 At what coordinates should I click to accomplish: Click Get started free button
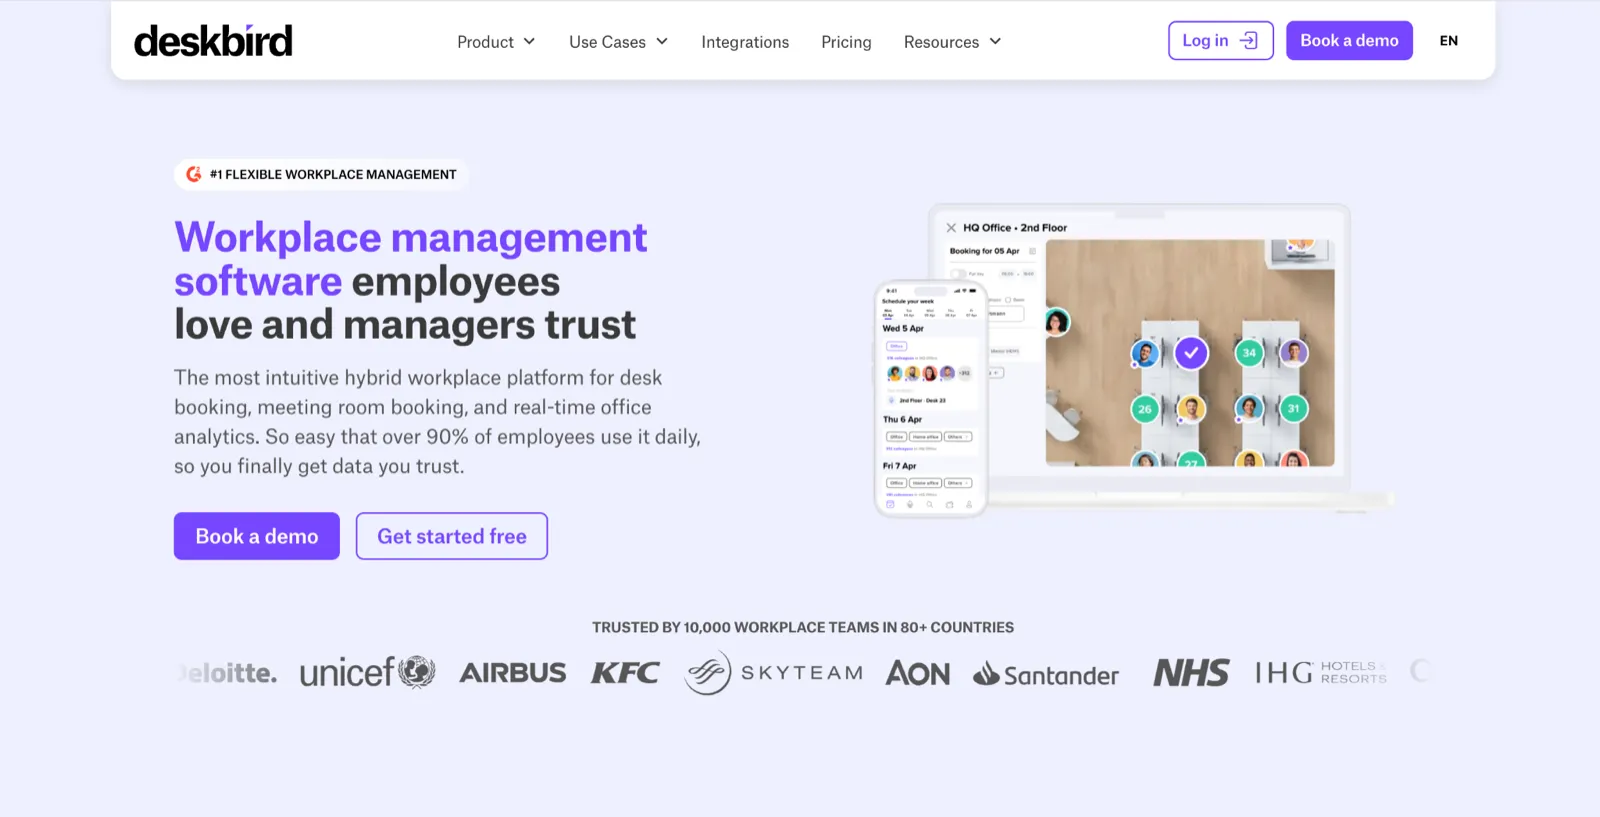coord(452,536)
